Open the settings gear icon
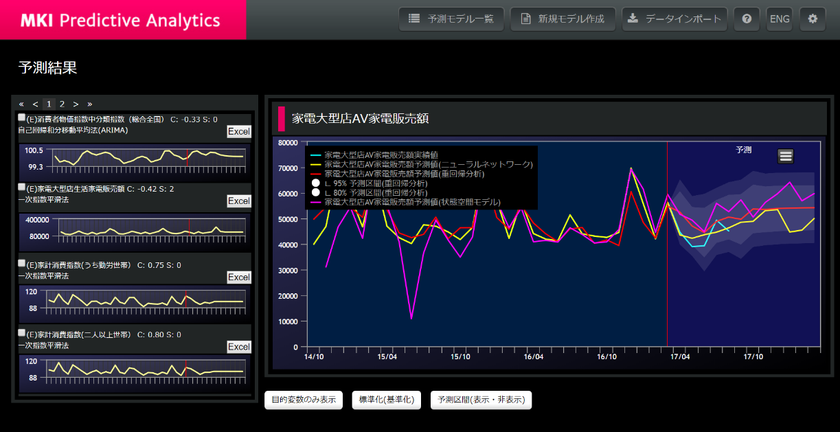This screenshot has width=840, height=432. click(x=812, y=19)
